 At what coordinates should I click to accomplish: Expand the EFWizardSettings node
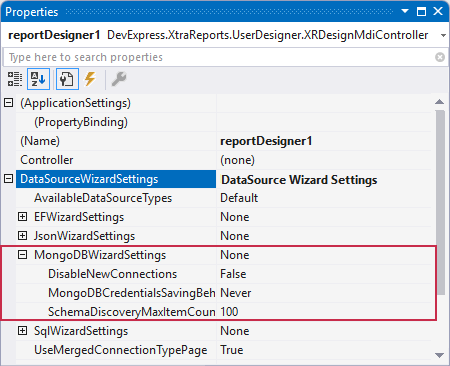click(x=22, y=217)
